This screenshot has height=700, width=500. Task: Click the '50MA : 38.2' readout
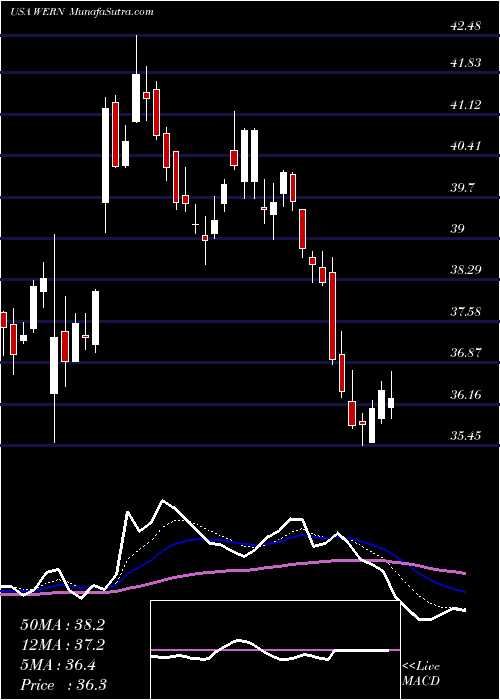coord(62,625)
